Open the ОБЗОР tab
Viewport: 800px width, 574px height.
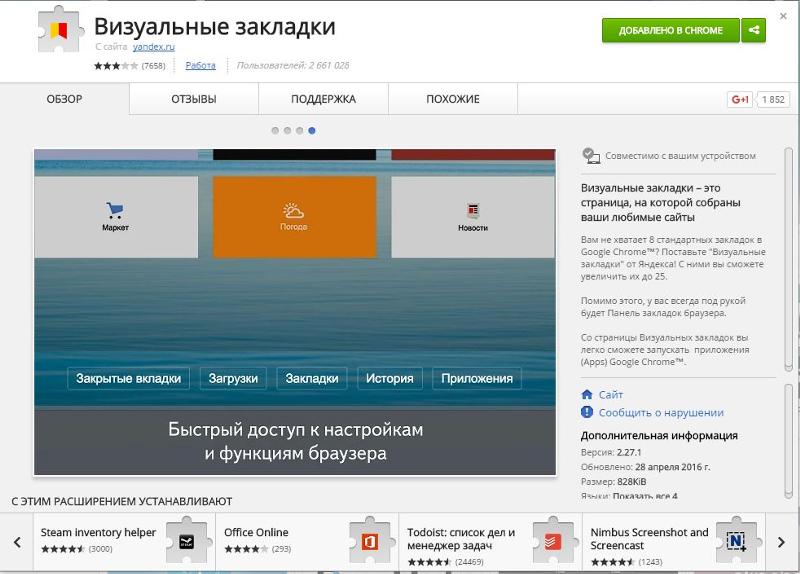click(64, 99)
